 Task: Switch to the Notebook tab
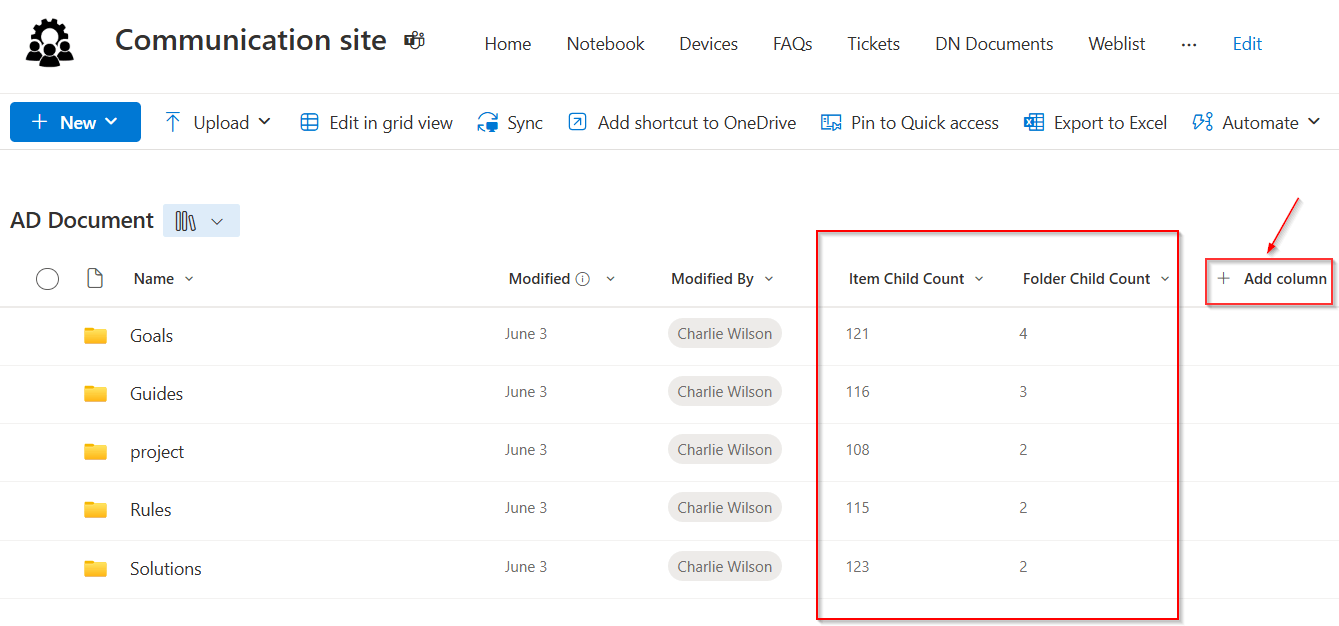coord(605,44)
